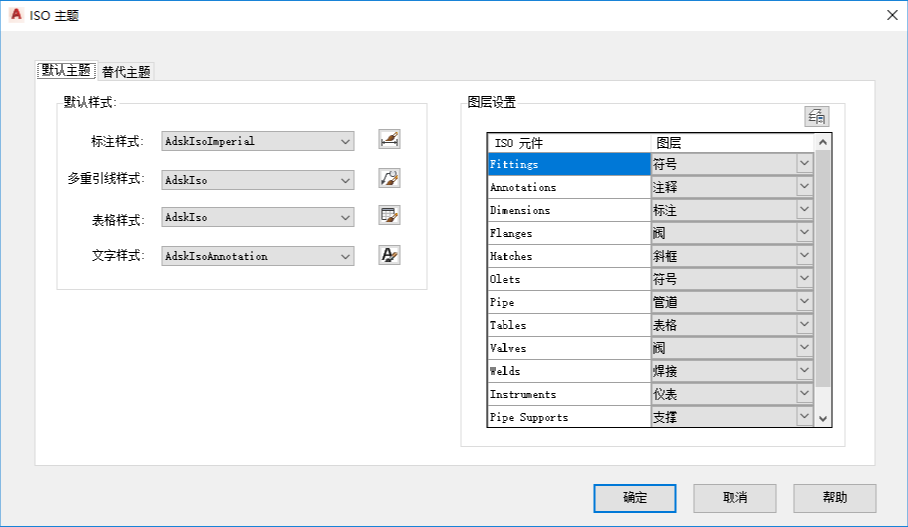The height and width of the screenshot is (527, 908).
Task: Select the Welds row in ISO list
Action: [x=568, y=371]
